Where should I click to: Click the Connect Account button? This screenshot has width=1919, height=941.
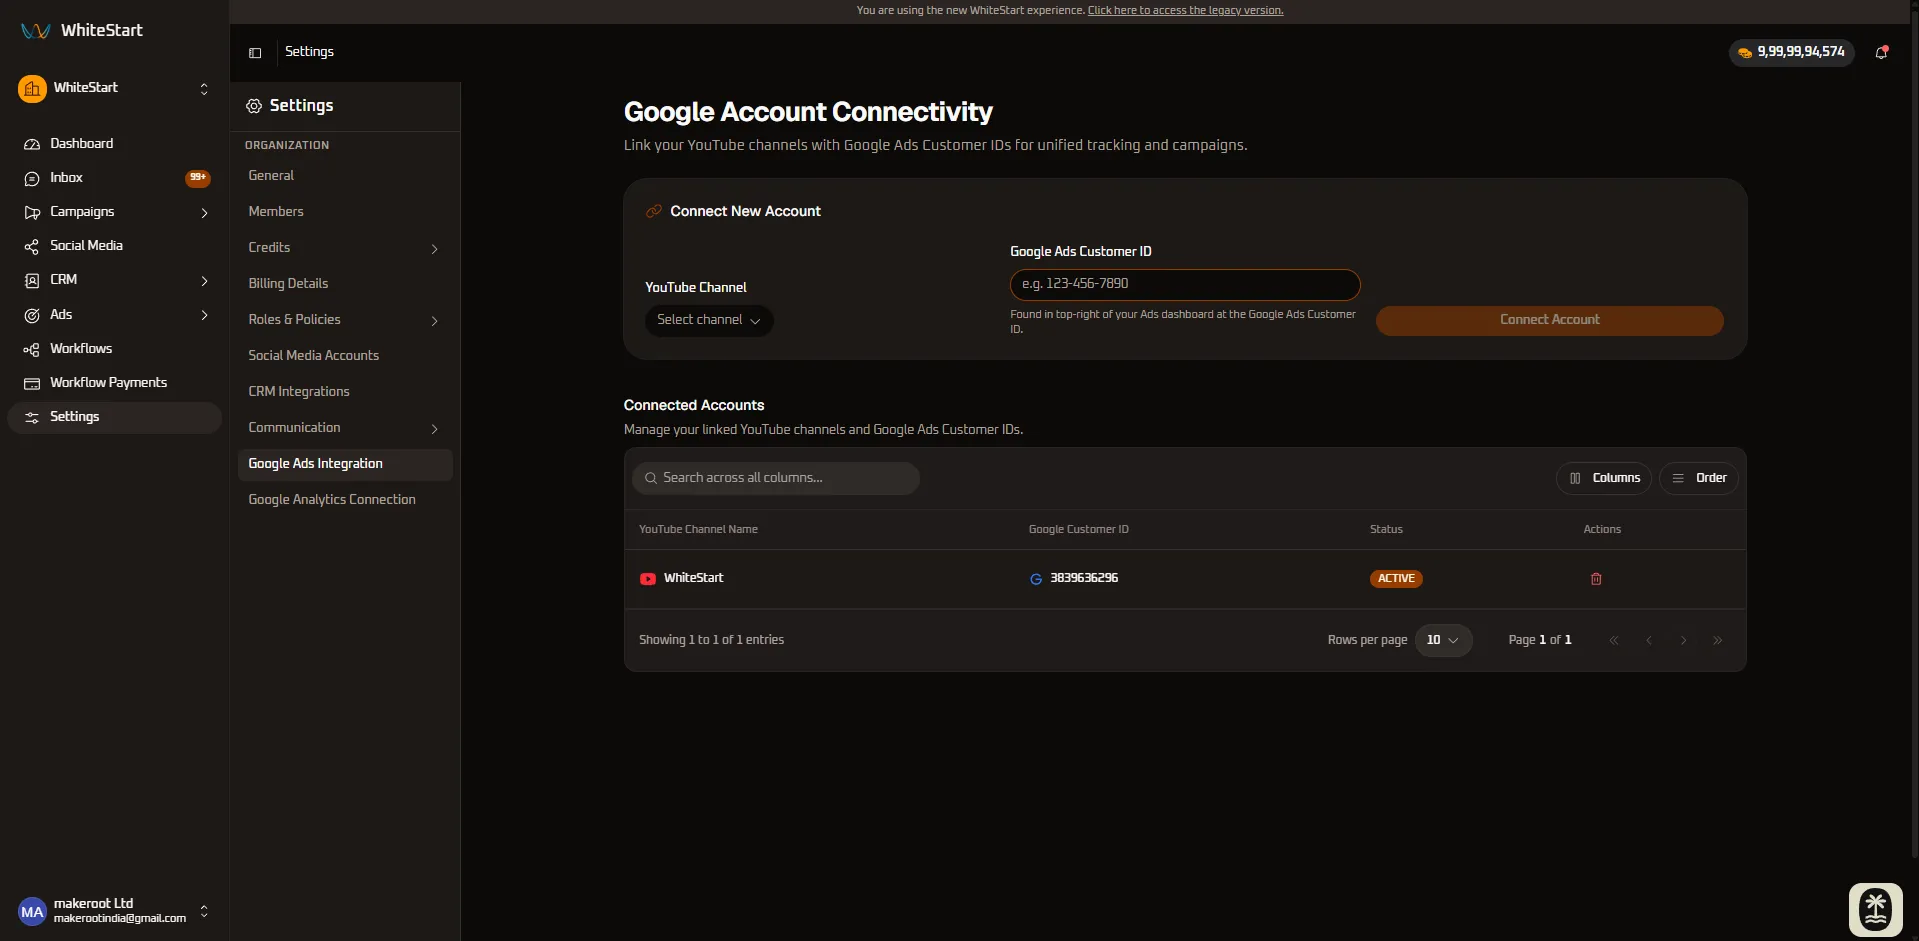tap(1549, 320)
